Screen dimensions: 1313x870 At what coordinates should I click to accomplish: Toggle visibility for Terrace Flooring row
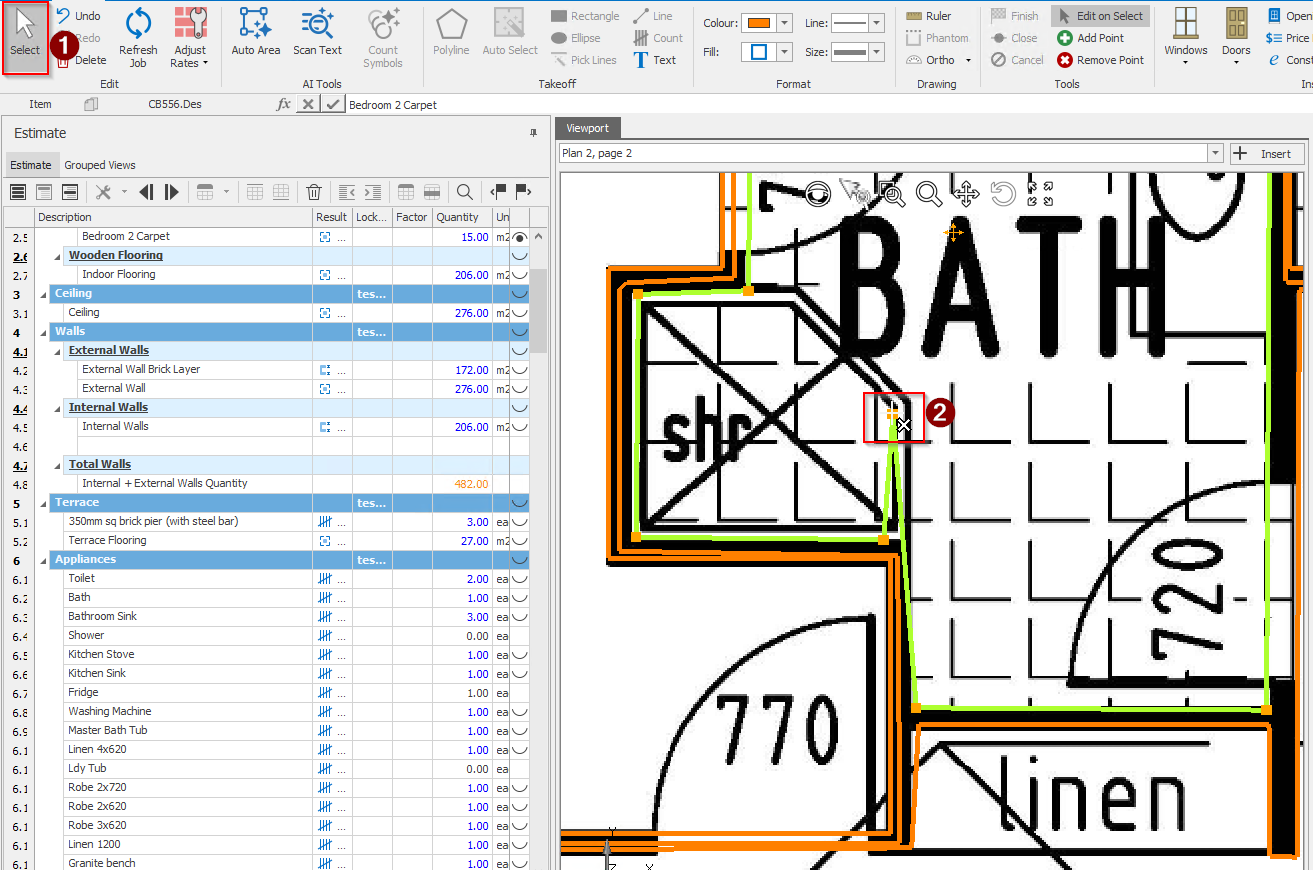(x=520, y=541)
